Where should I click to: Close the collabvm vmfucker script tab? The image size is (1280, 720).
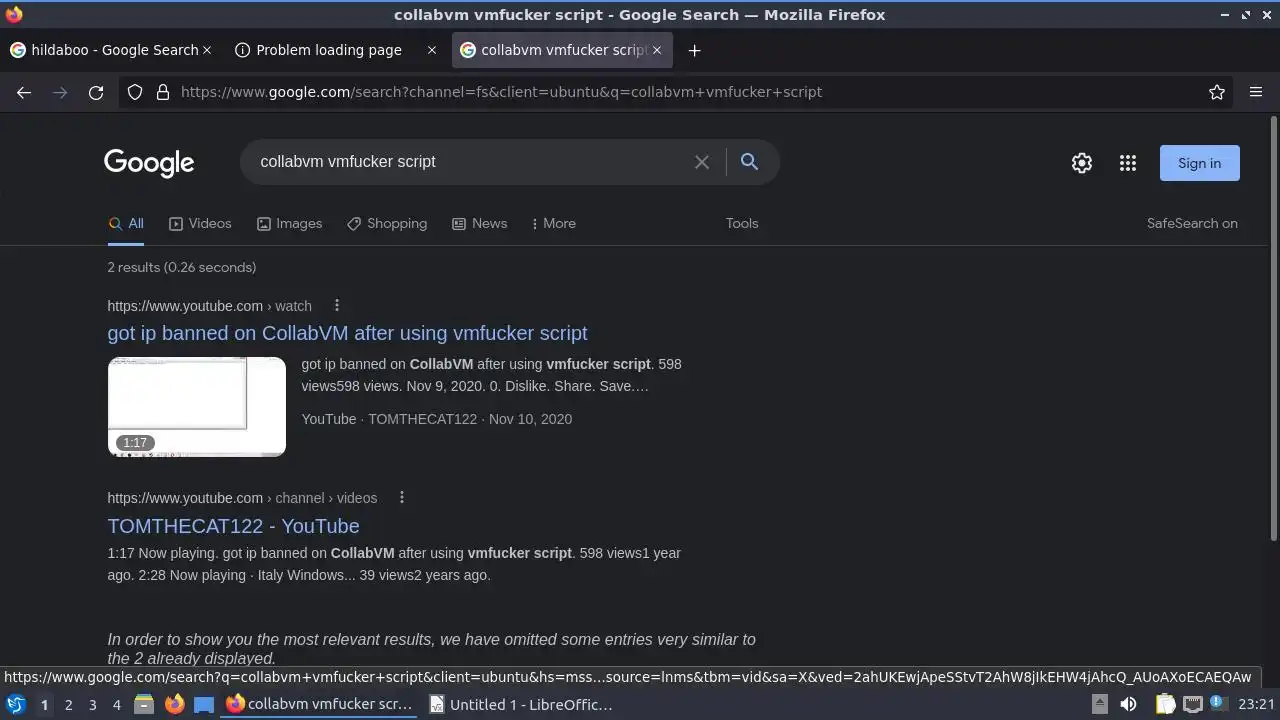point(656,50)
